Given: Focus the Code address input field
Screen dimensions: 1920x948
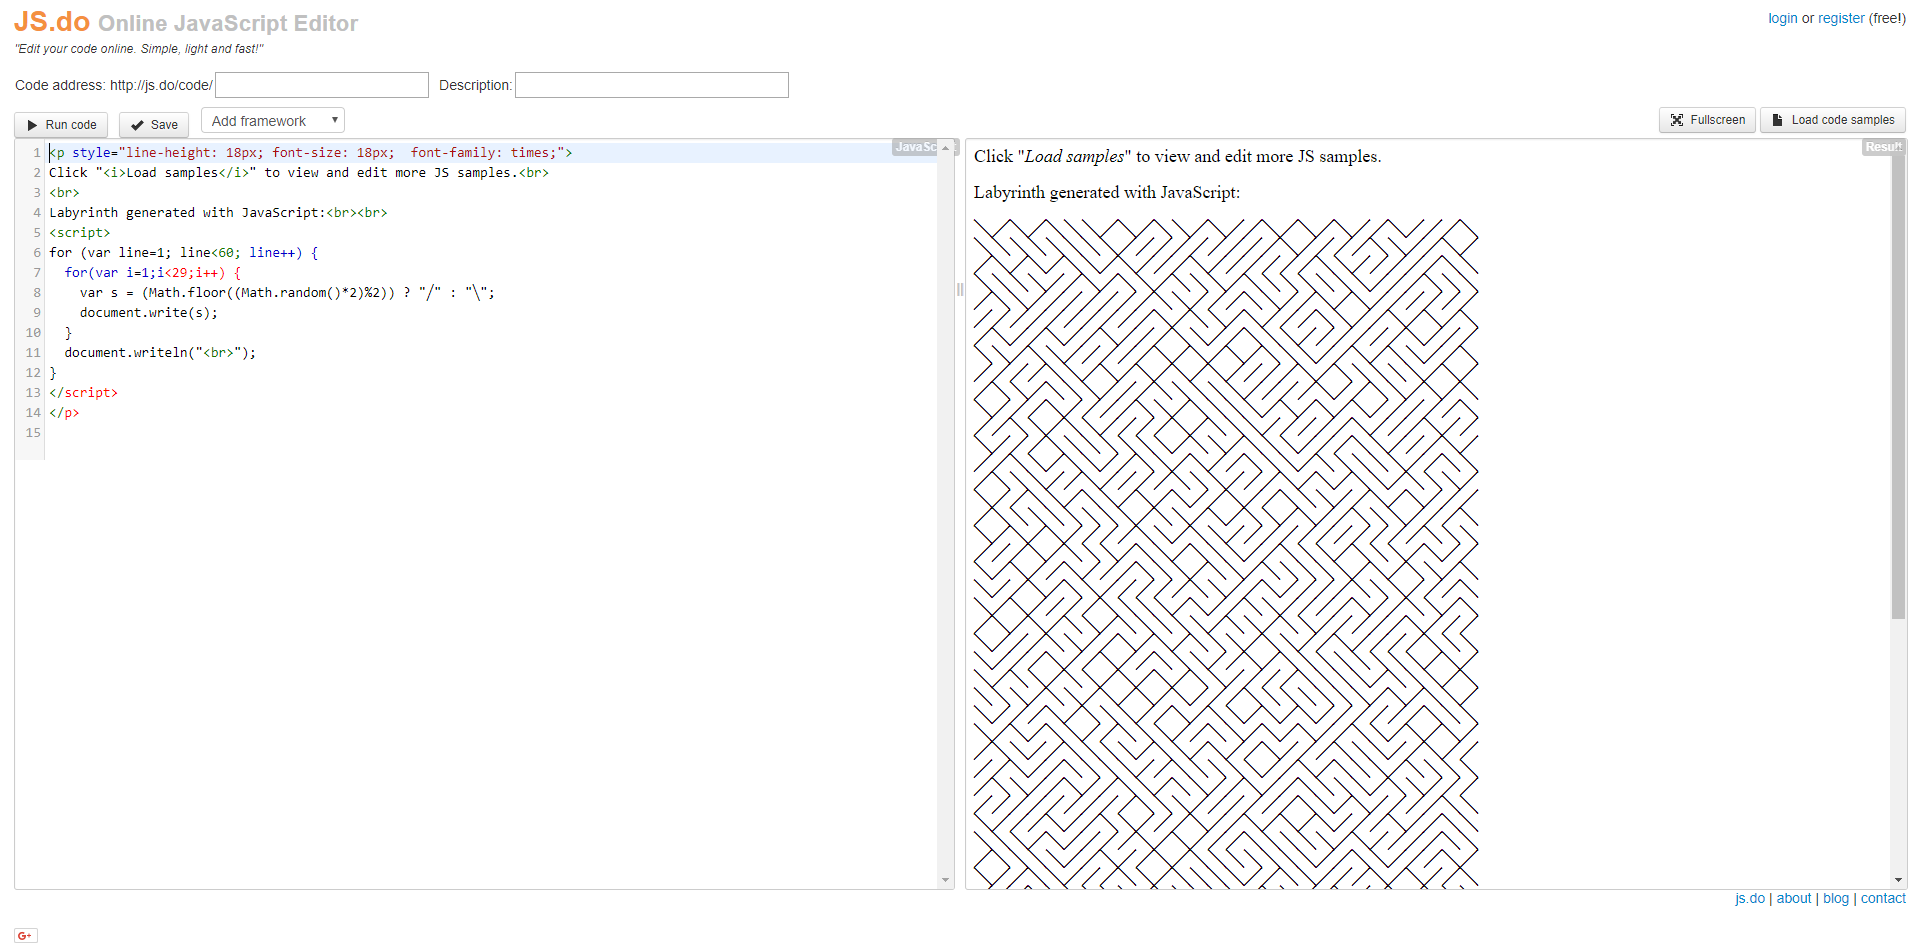Looking at the screenshot, I should (322, 85).
